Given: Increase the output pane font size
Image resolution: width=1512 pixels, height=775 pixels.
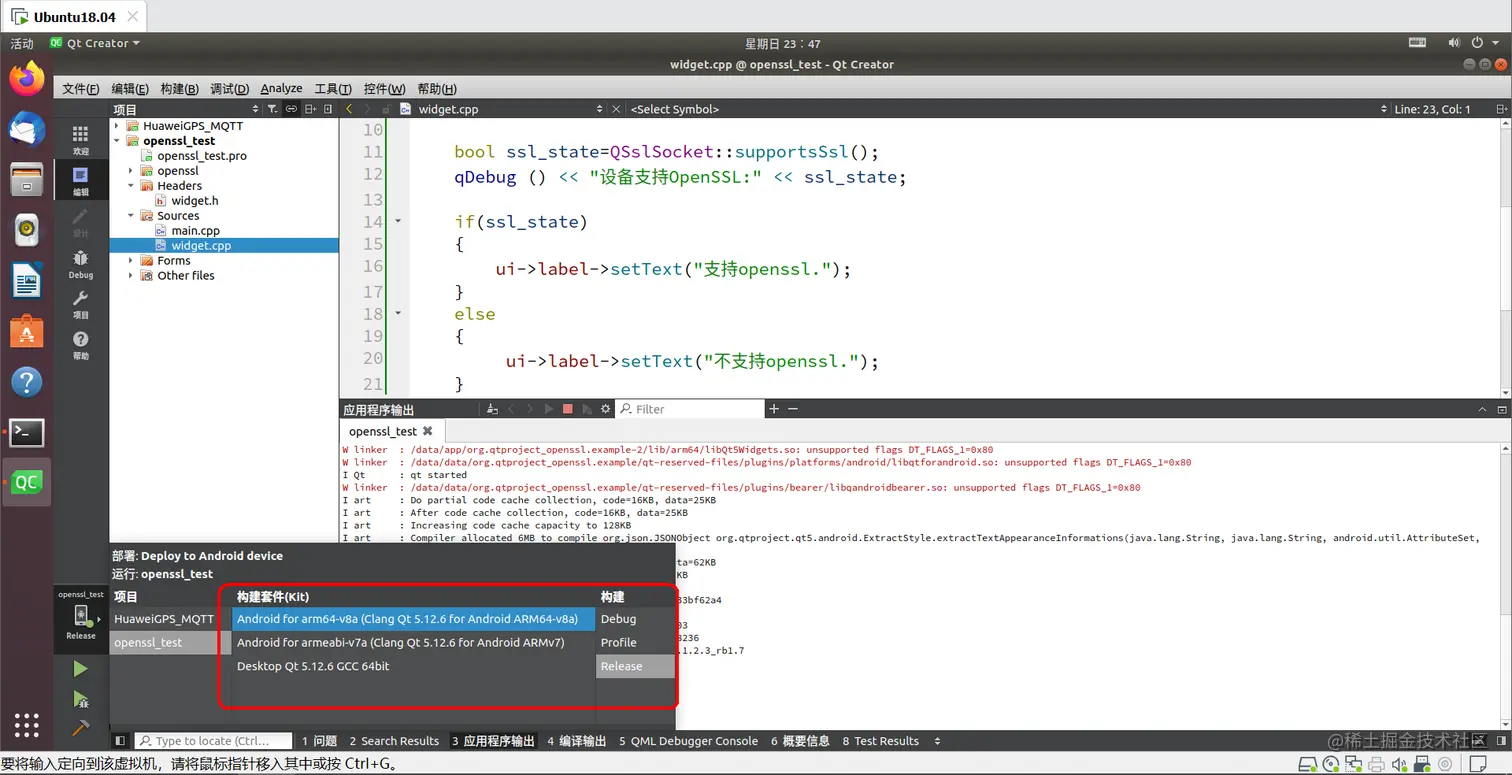Looking at the screenshot, I should coord(773,409).
